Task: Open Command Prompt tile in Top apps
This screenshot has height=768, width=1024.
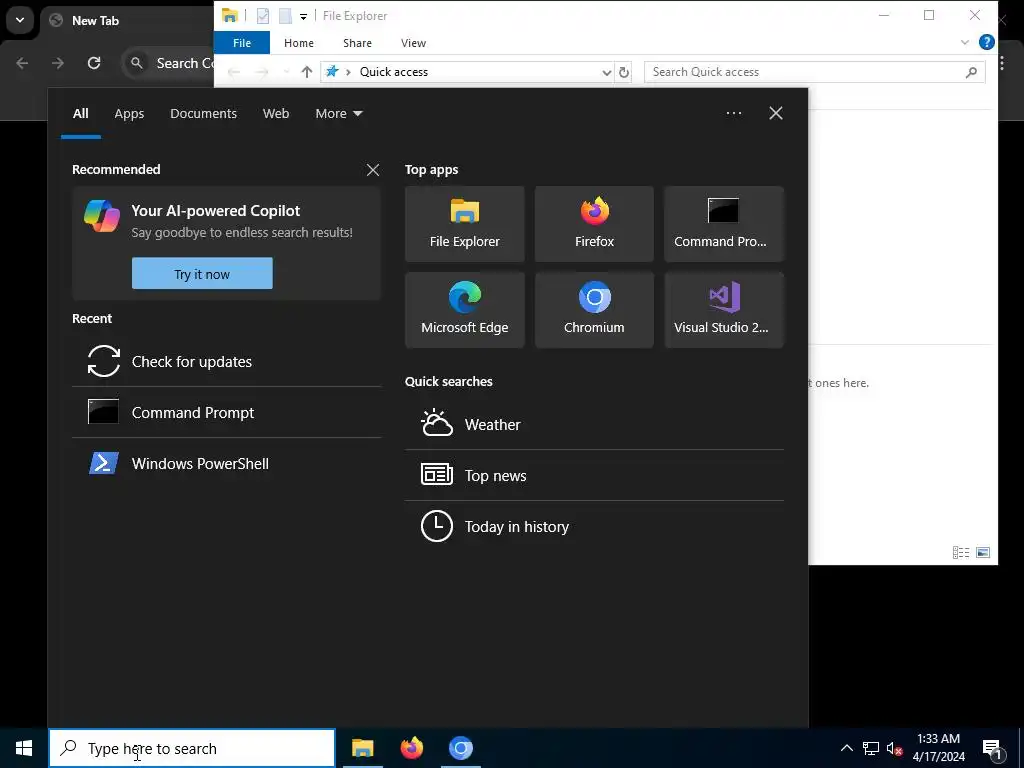Action: pos(724,224)
